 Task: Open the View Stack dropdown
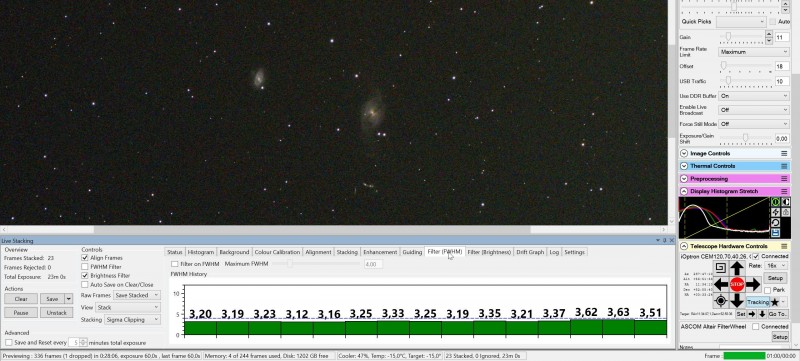128,307
